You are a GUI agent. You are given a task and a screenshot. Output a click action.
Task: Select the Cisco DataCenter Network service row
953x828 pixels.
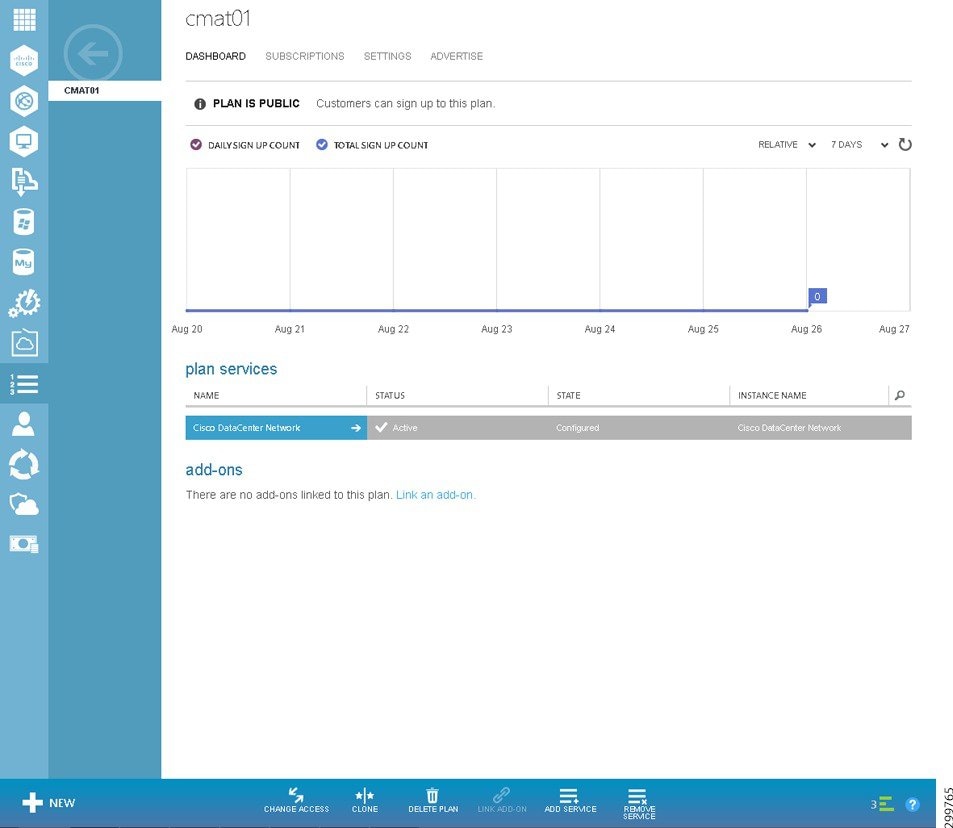[x=548, y=428]
